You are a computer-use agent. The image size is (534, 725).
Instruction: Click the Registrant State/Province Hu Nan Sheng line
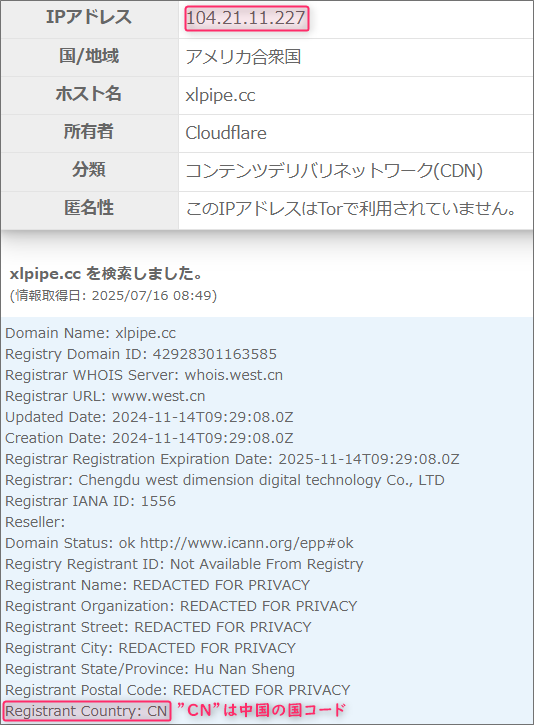[150, 669]
